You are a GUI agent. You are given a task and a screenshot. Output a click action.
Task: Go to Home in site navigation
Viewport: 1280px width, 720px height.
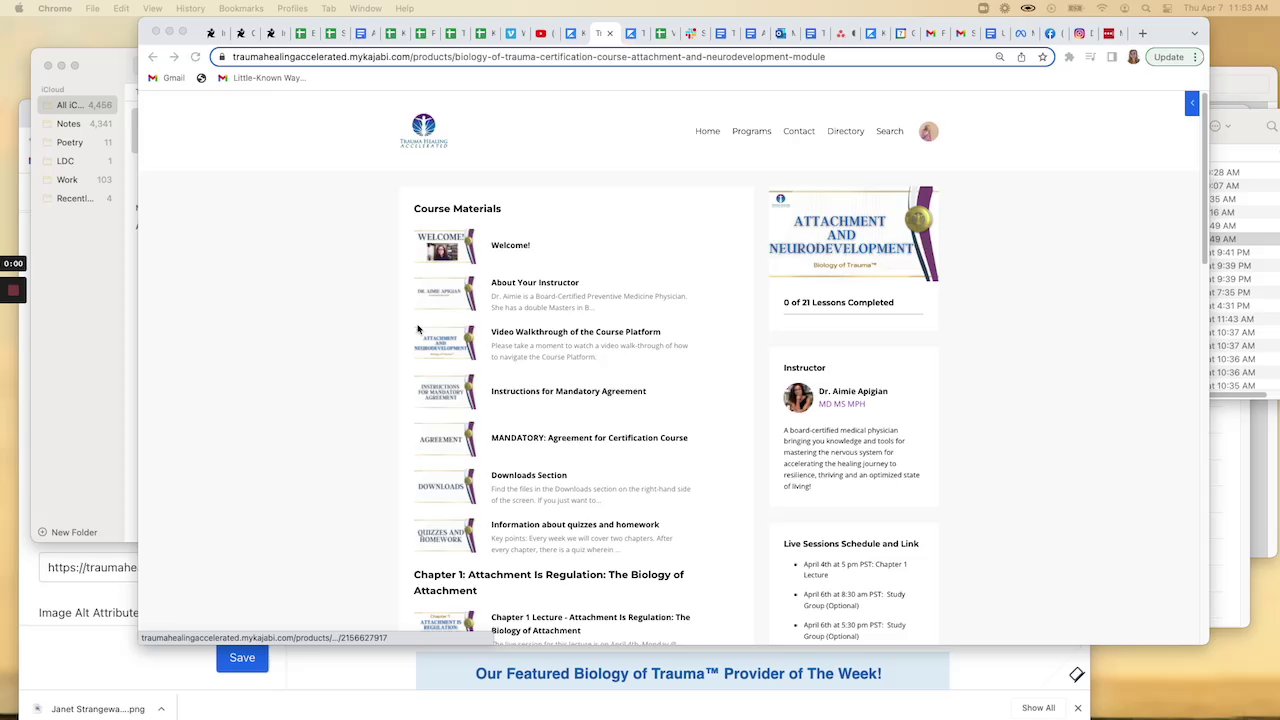click(x=707, y=131)
